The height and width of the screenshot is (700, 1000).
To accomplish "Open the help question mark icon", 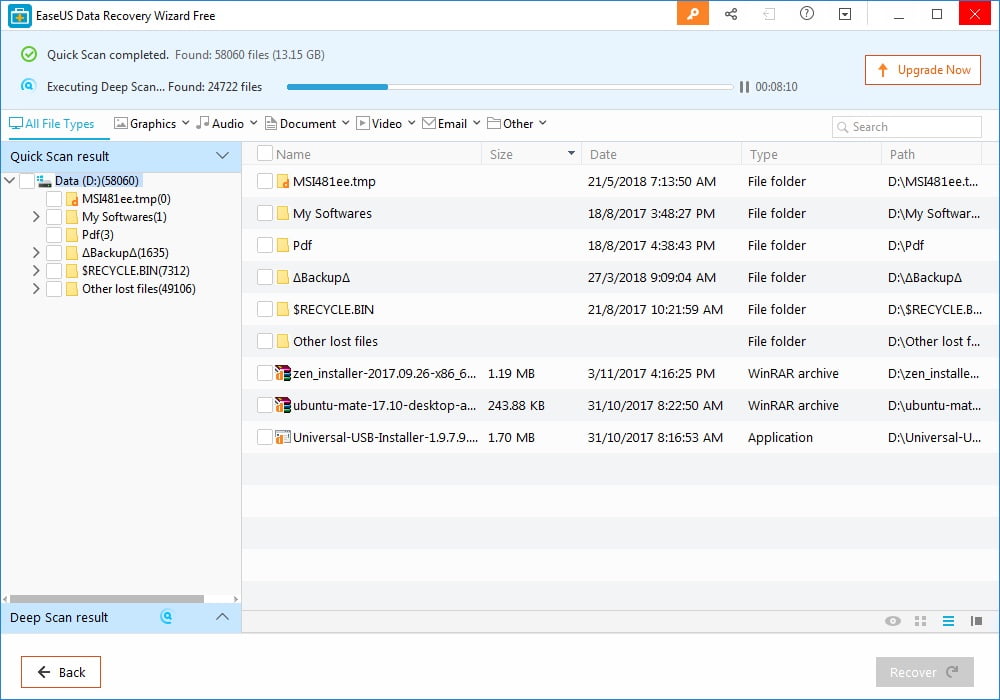I will [807, 14].
